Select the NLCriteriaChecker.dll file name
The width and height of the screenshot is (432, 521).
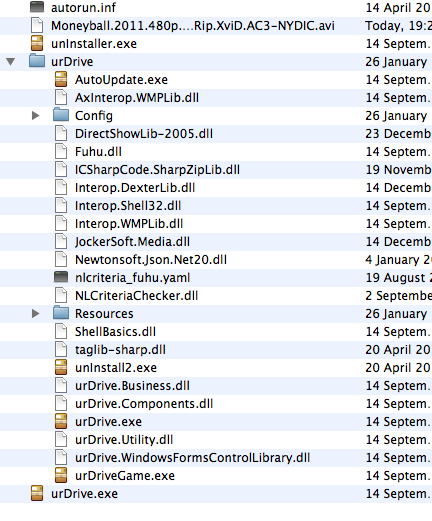(x=137, y=296)
